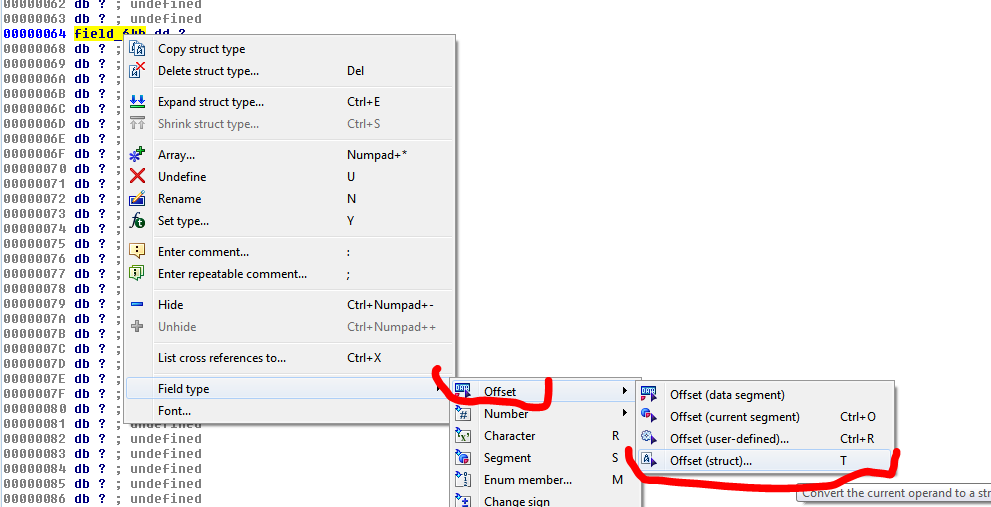Click the Delete struct type icon

click(138, 71)
